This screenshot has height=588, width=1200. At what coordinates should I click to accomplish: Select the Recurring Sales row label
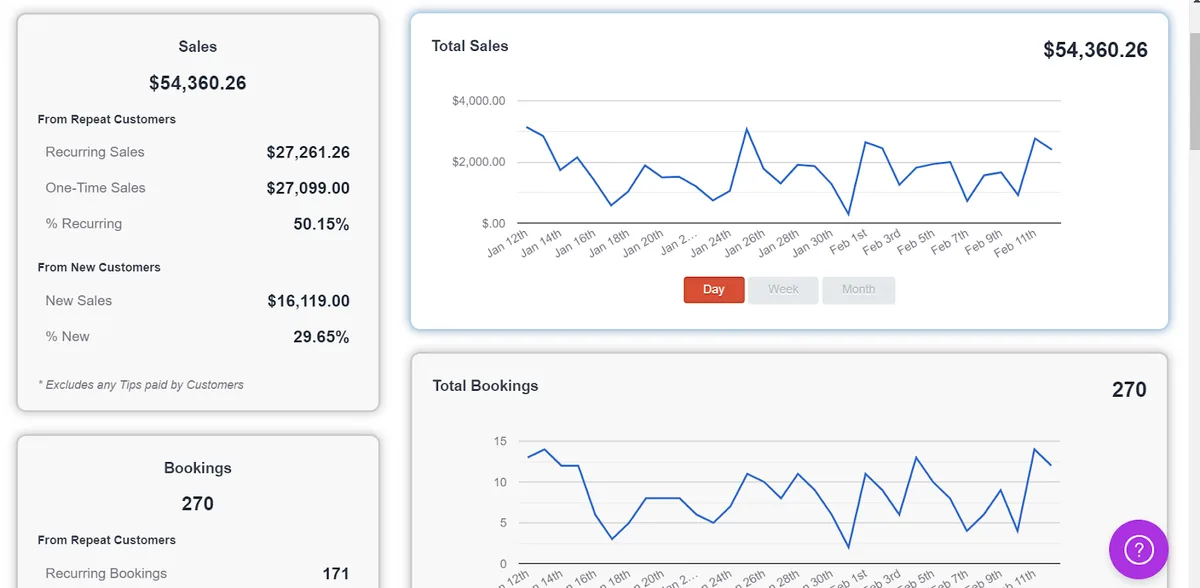(x=95, y=152)
